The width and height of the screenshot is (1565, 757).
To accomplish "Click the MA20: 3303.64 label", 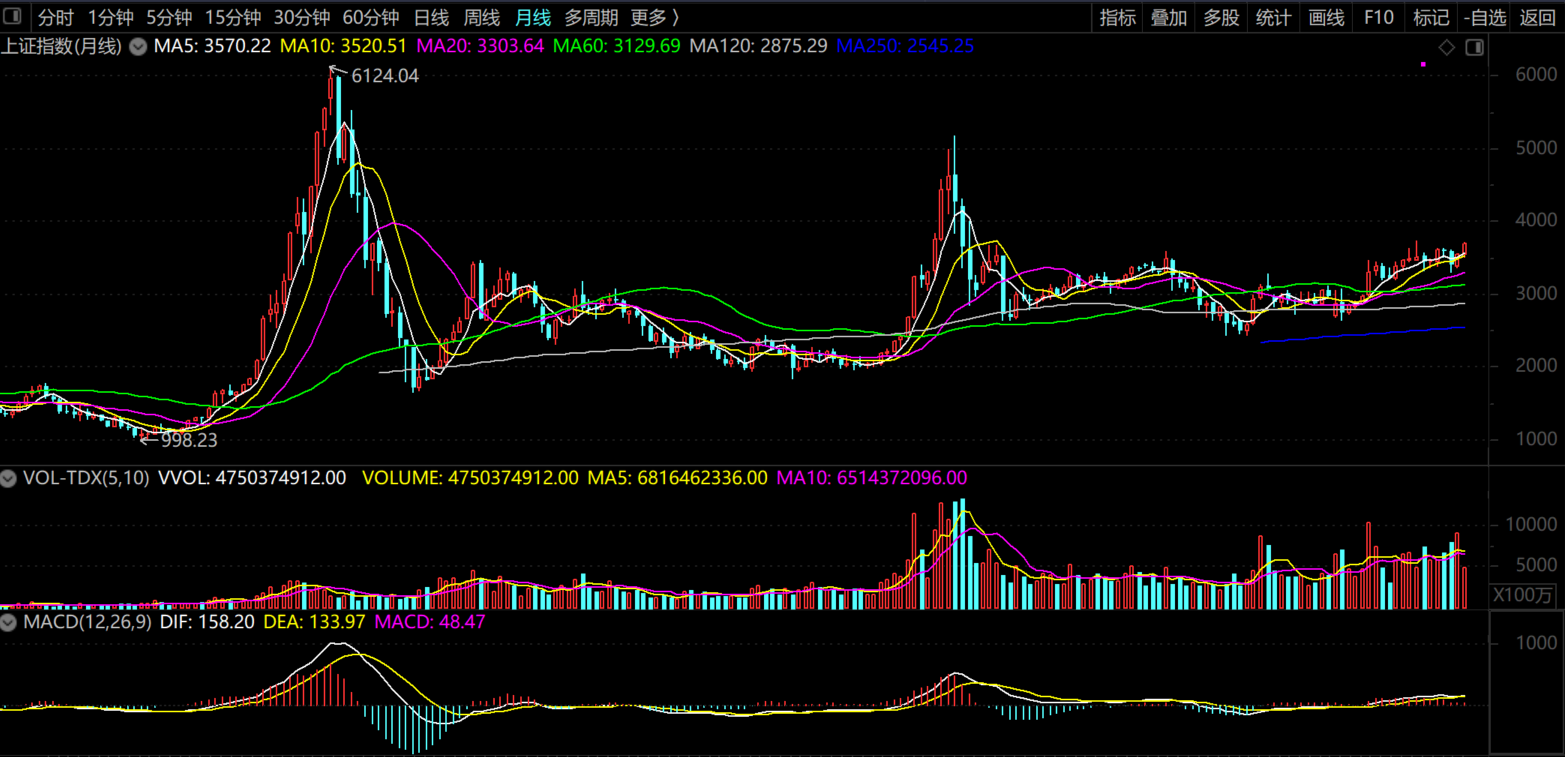I will [480, 46].
